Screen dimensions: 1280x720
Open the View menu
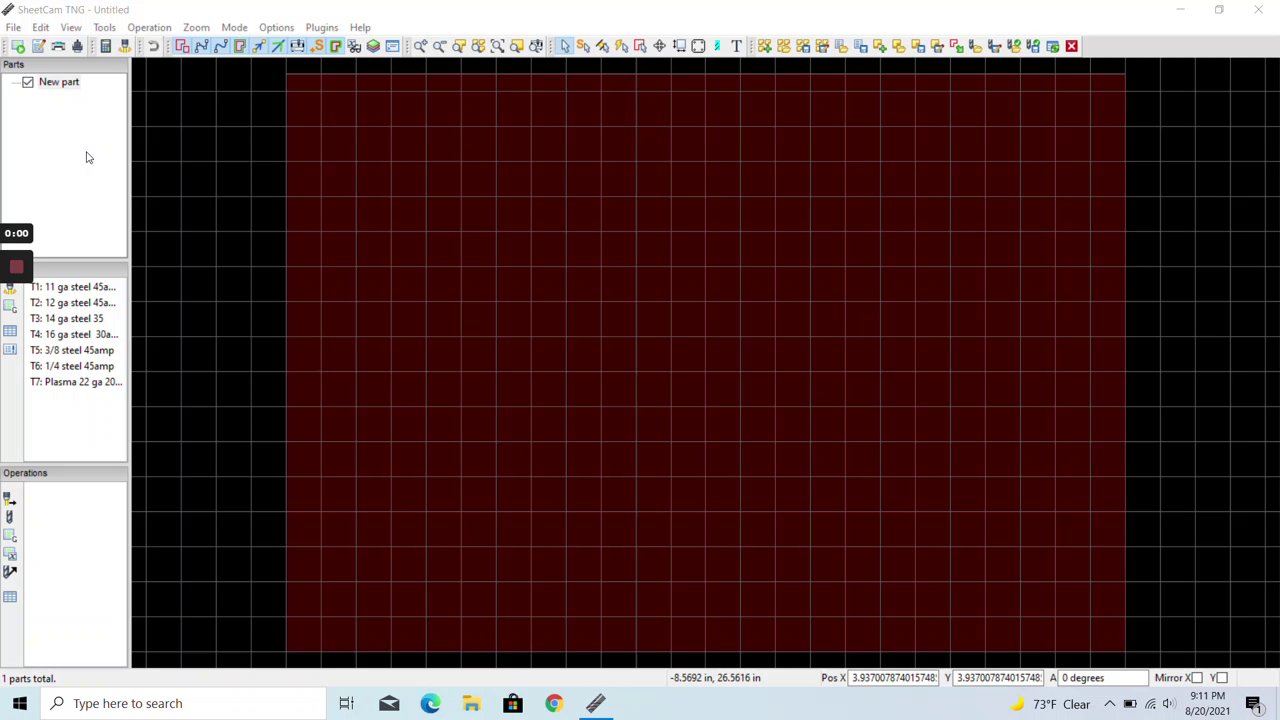pyautogui.click(x=71, y=27)
